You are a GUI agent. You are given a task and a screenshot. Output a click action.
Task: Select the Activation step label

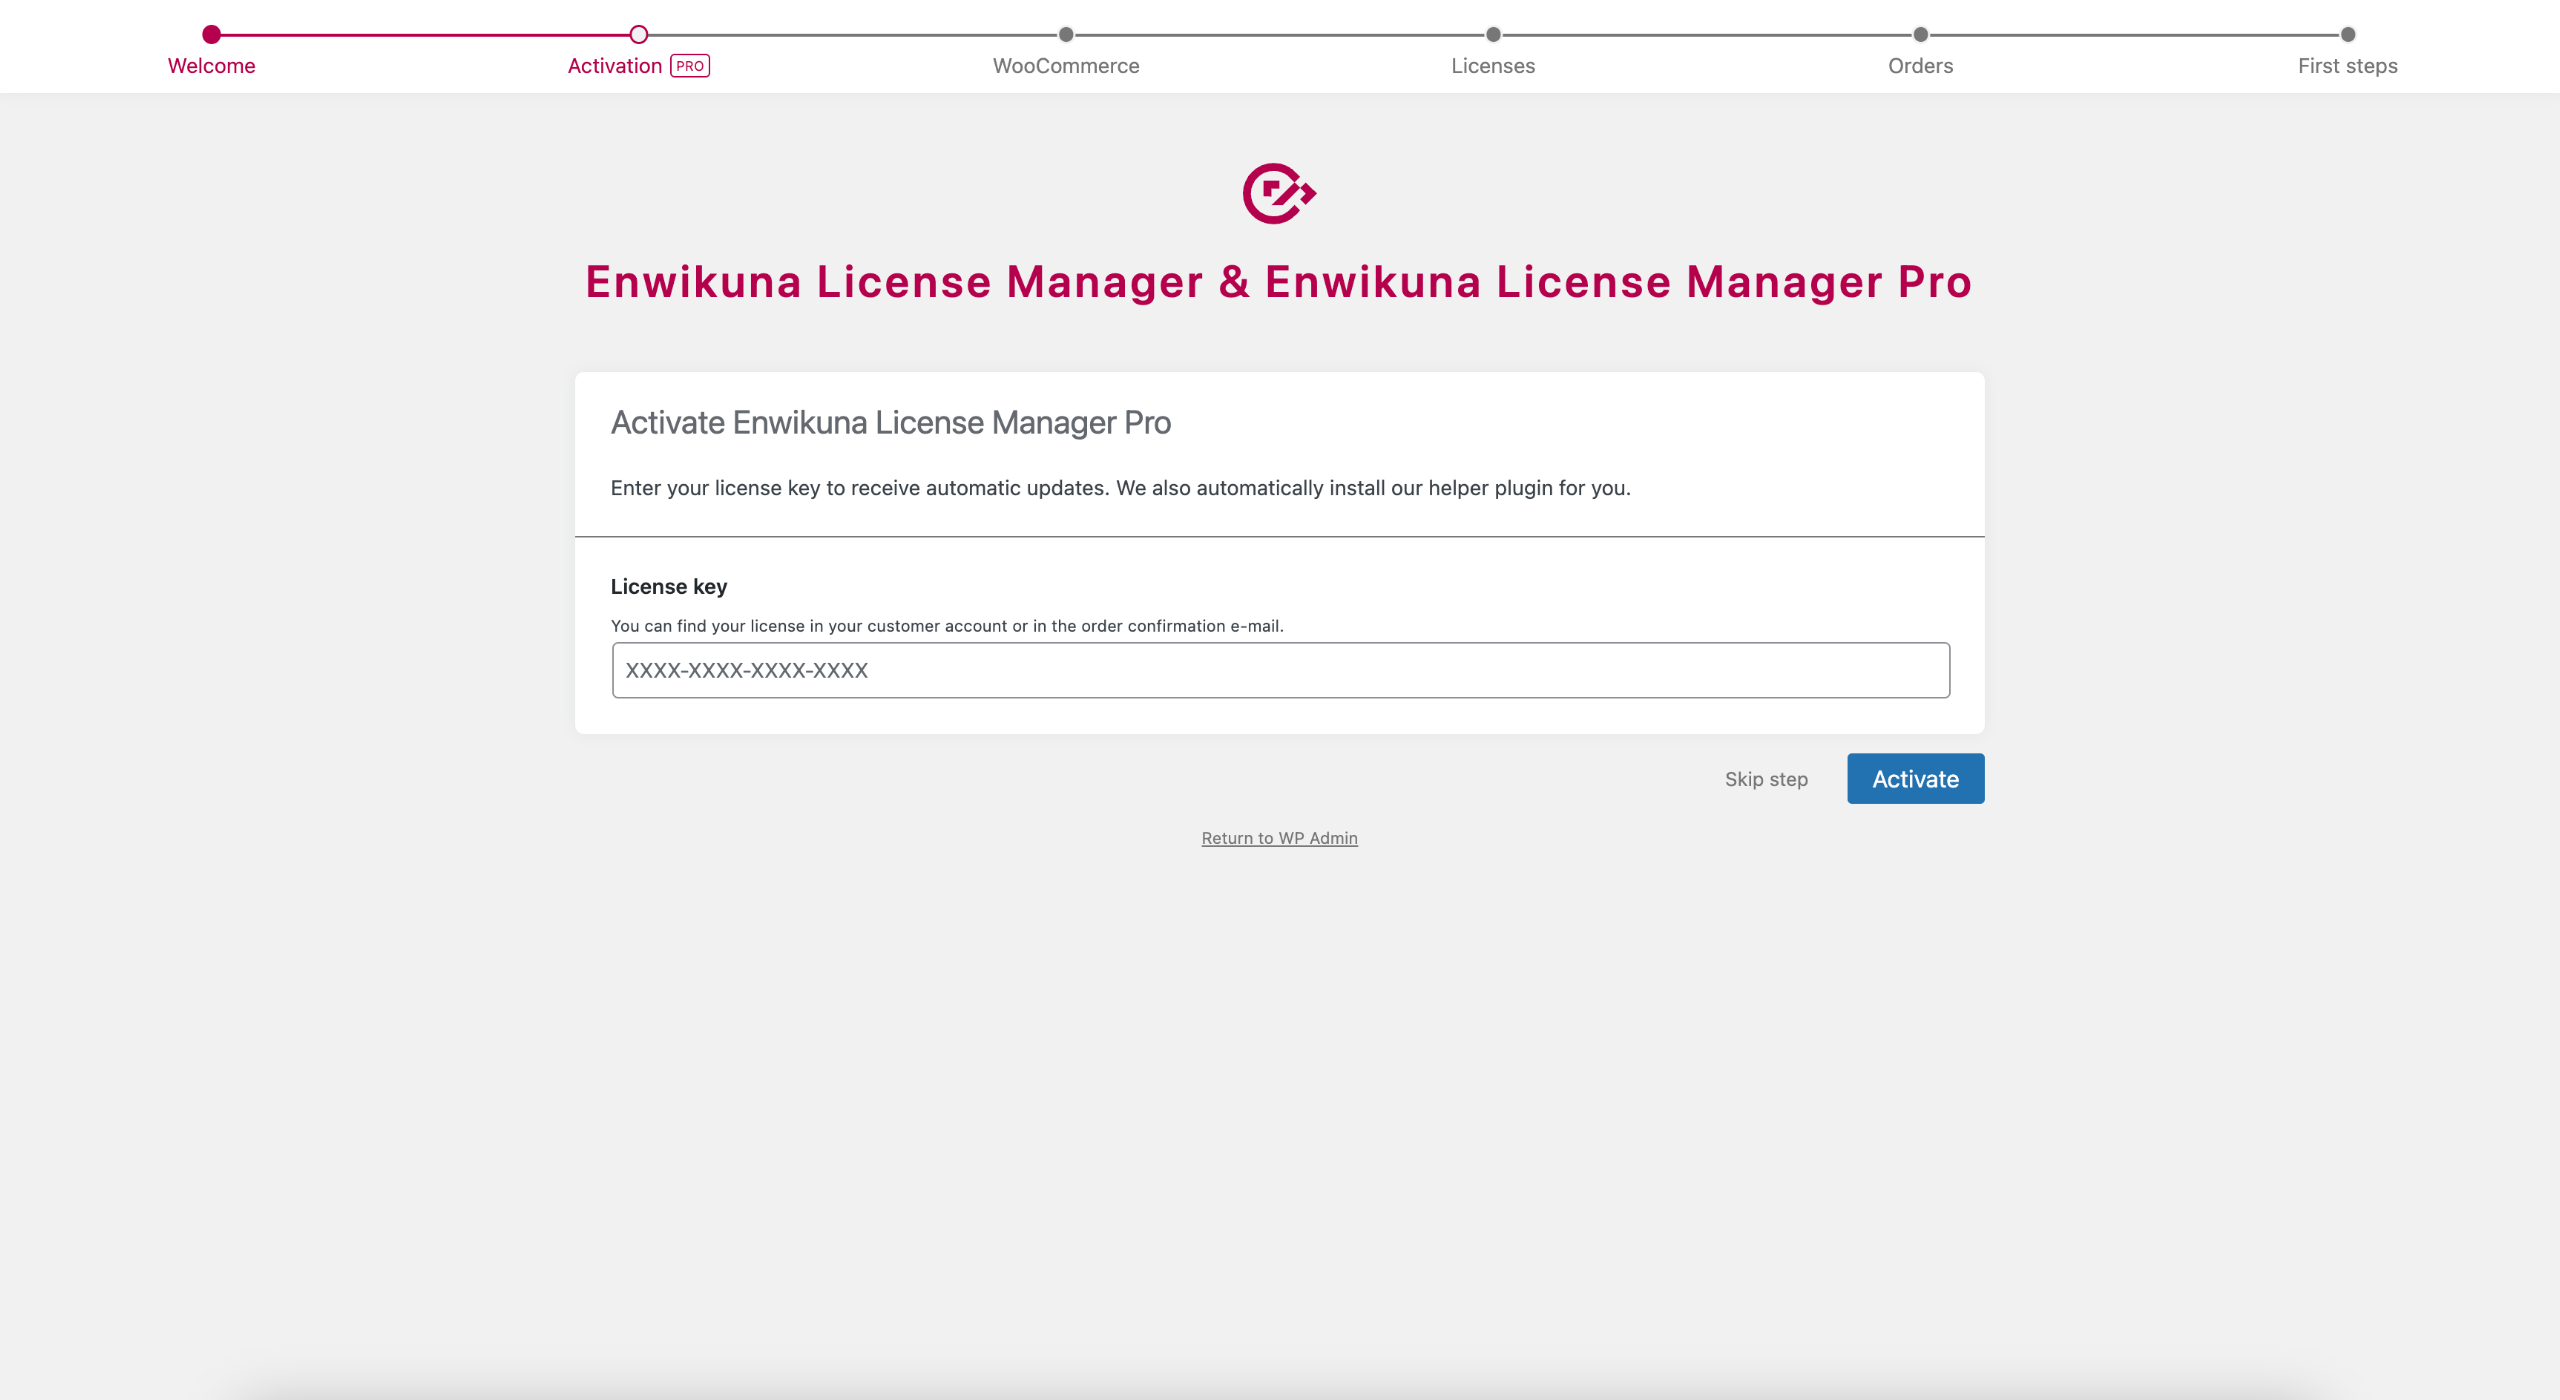(x=615, y=66)
